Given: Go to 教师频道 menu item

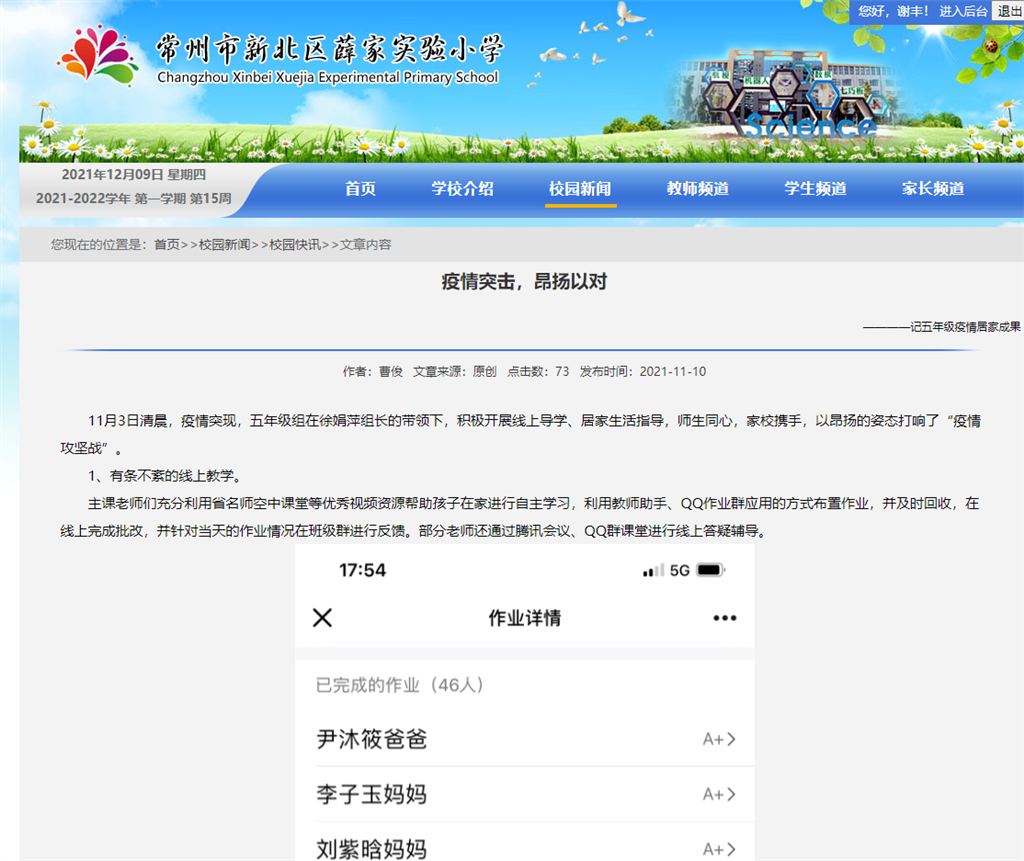Looking at the screenshot, I should pos(697,189).
